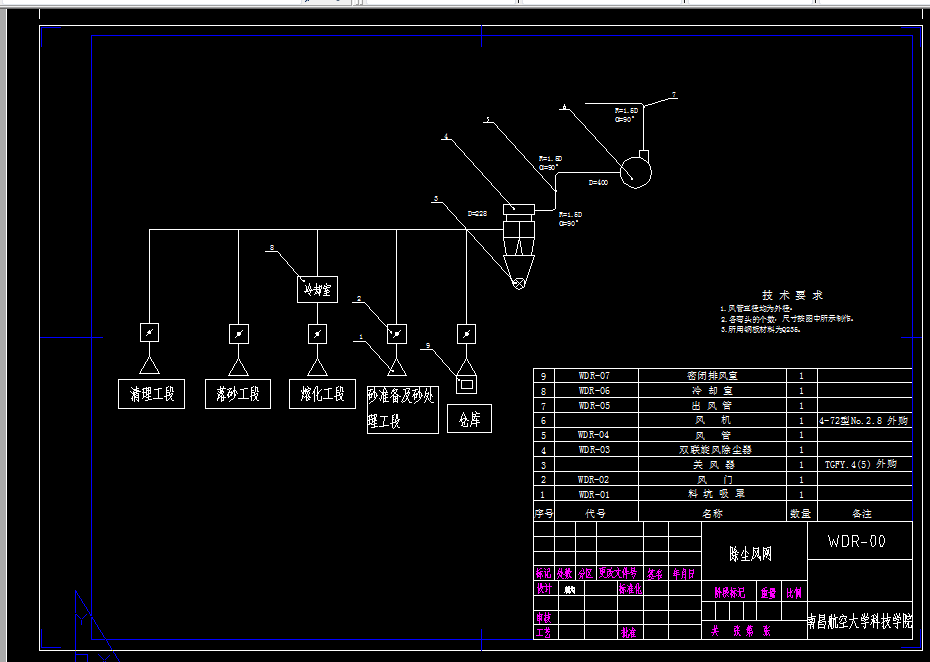The image size is (930, 662).
Task: Click the 熔化工段 label box
Action: tap(322, 394)
